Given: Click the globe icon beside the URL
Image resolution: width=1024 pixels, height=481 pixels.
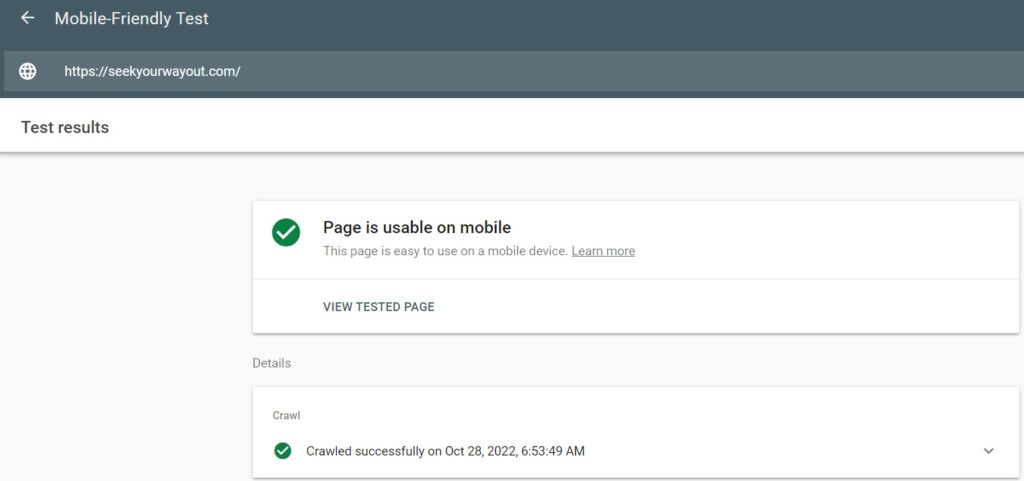Looking at the screenshot, I should coord(27,71).
